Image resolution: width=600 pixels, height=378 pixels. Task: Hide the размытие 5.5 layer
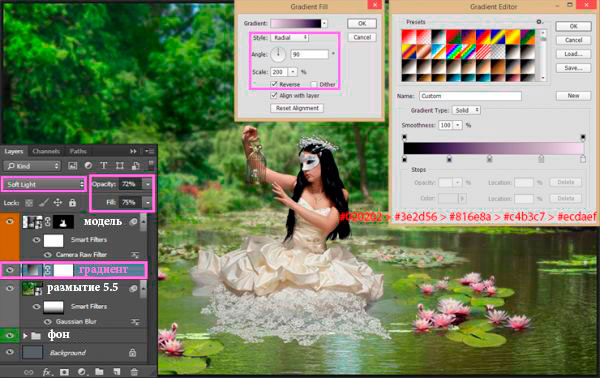pyautogui.click(x=10, y=288)
